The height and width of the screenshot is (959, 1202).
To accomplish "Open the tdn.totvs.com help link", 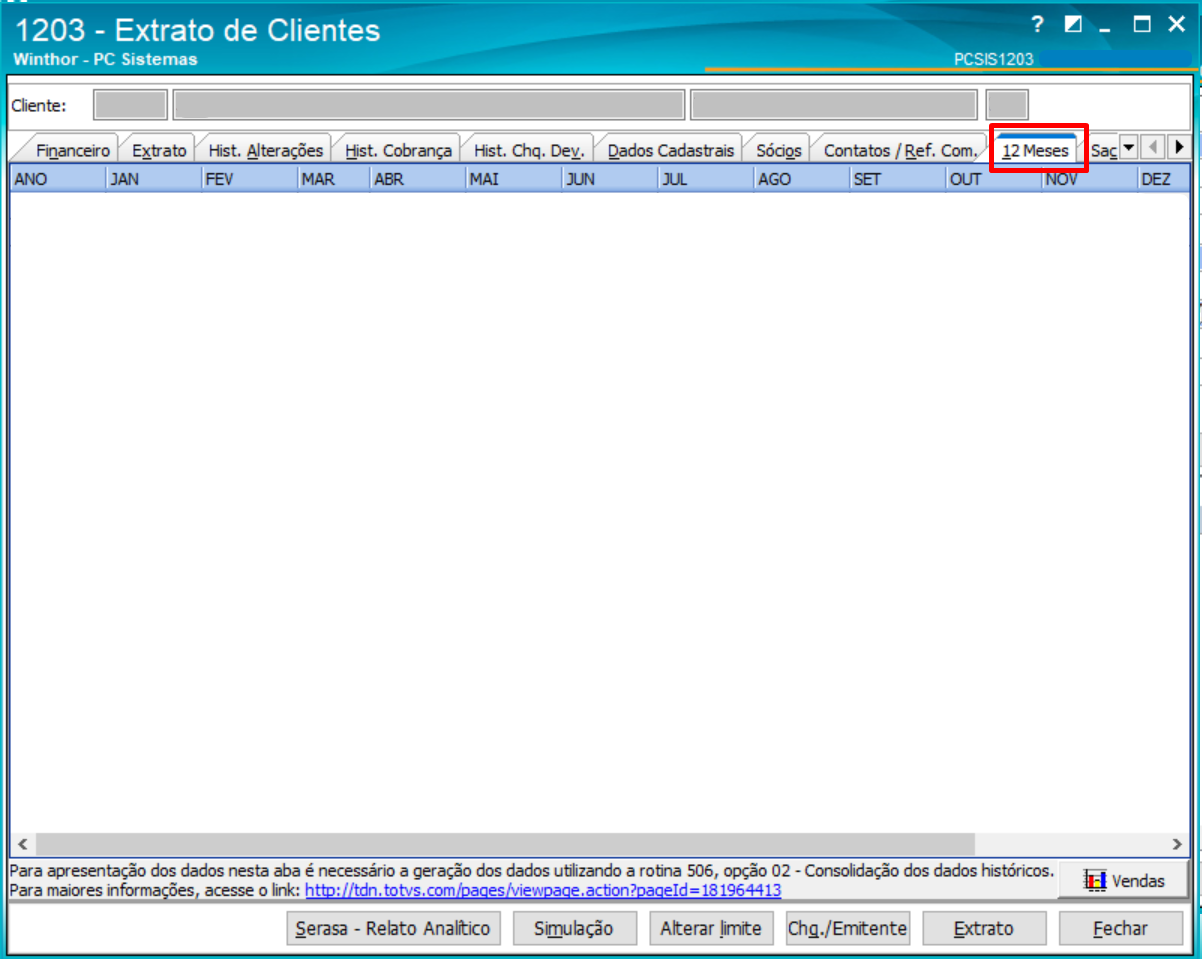I will click(543, 890).
